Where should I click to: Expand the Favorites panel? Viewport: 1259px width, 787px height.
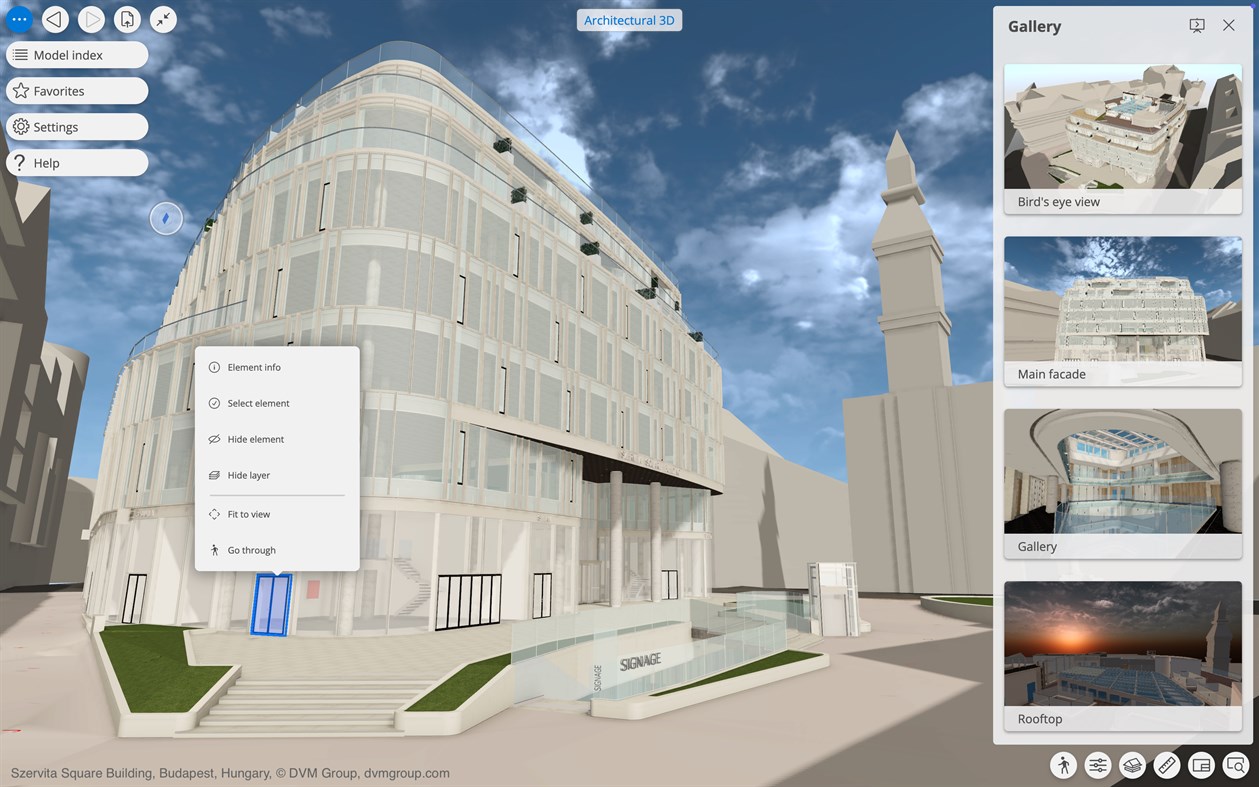tap(70, 90)
